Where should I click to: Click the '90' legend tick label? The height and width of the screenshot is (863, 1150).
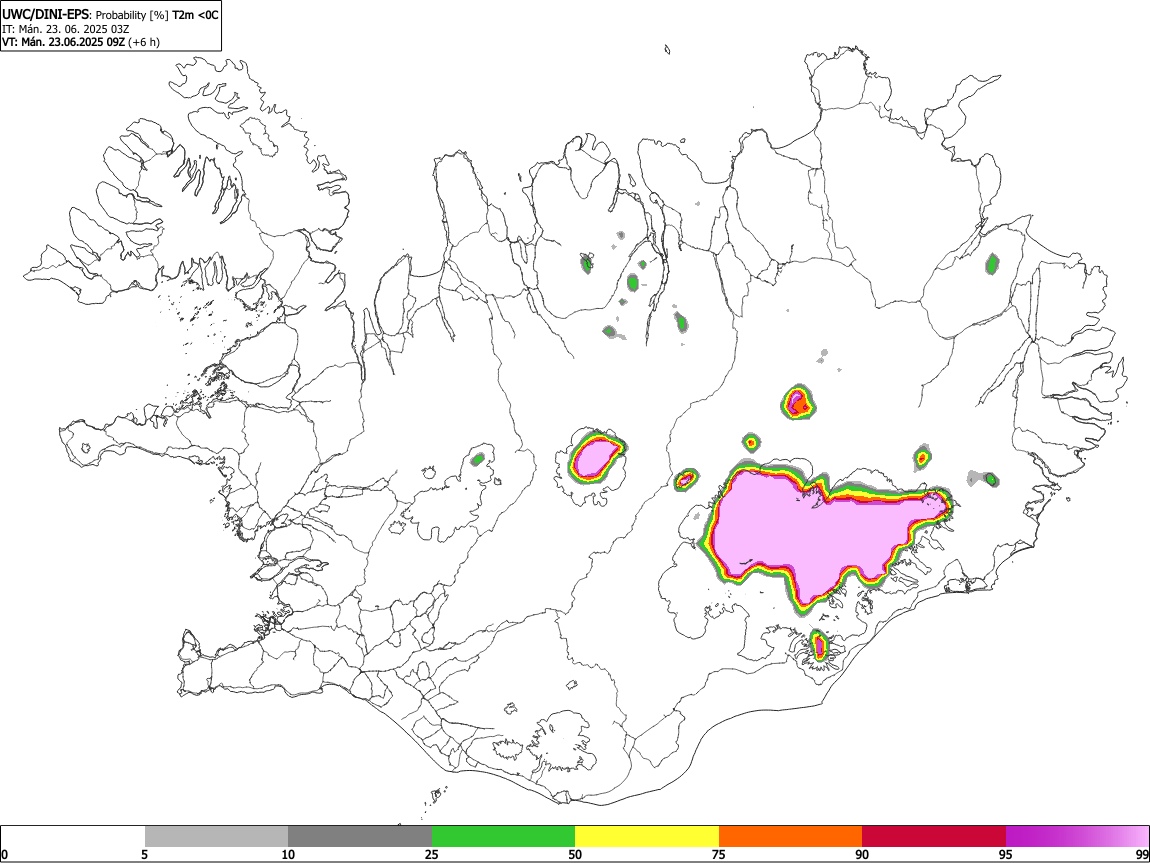pyautogui.click(x=862, y=854)
